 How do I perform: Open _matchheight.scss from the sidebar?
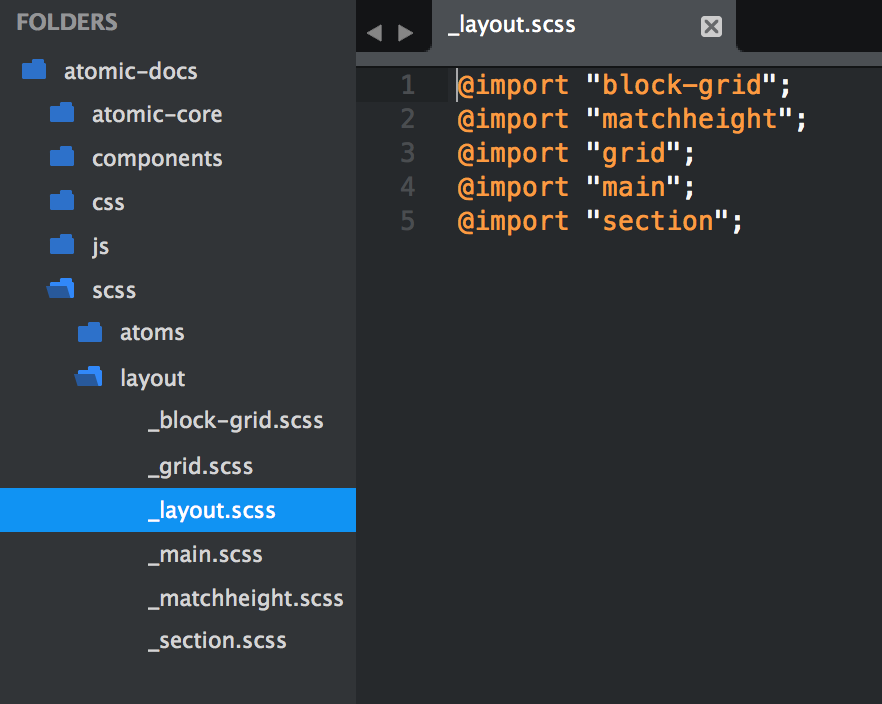(246, 598)
